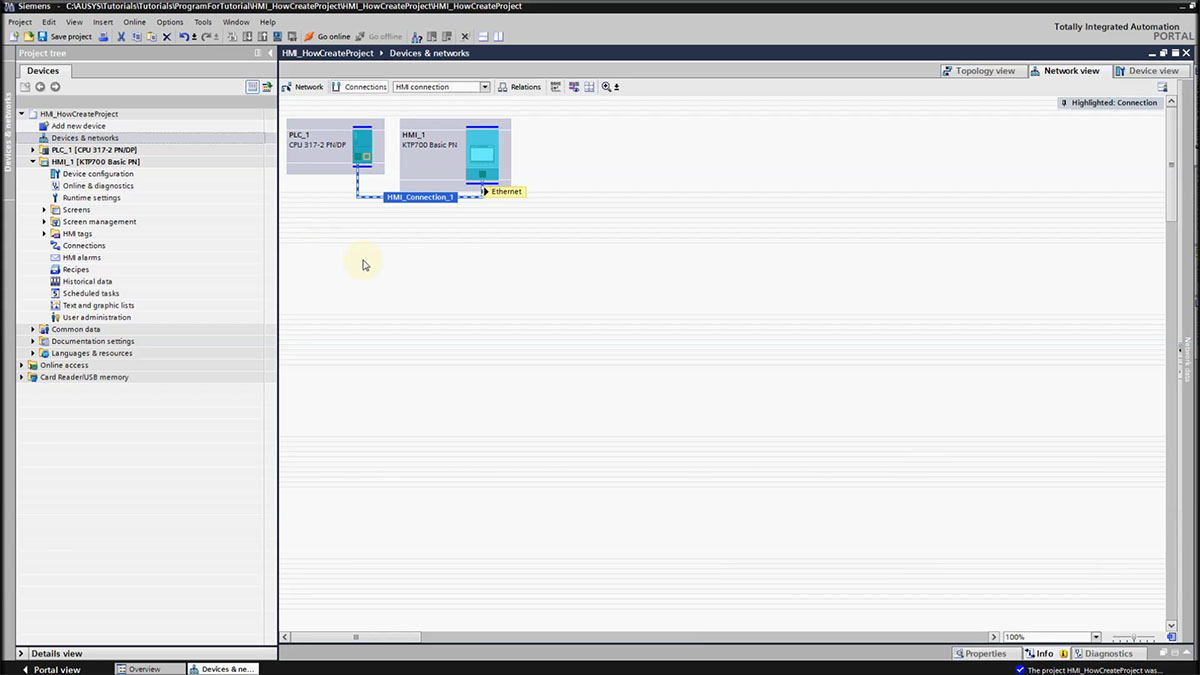Screen dimensions: 1200x675
Task: Open the Insert menu
Action: [x=103, y=22]
